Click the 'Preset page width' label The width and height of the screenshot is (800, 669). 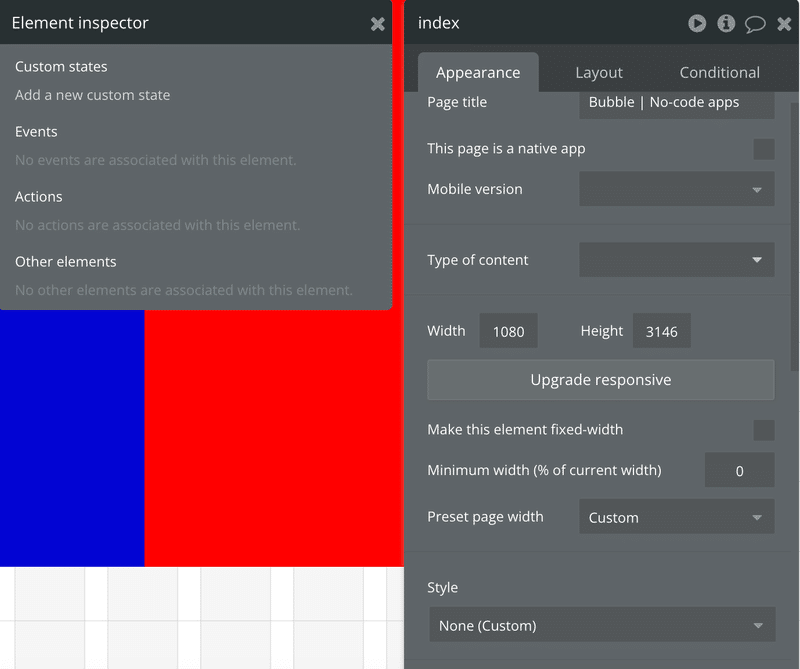pyautogui.click(x=485, y=517)
